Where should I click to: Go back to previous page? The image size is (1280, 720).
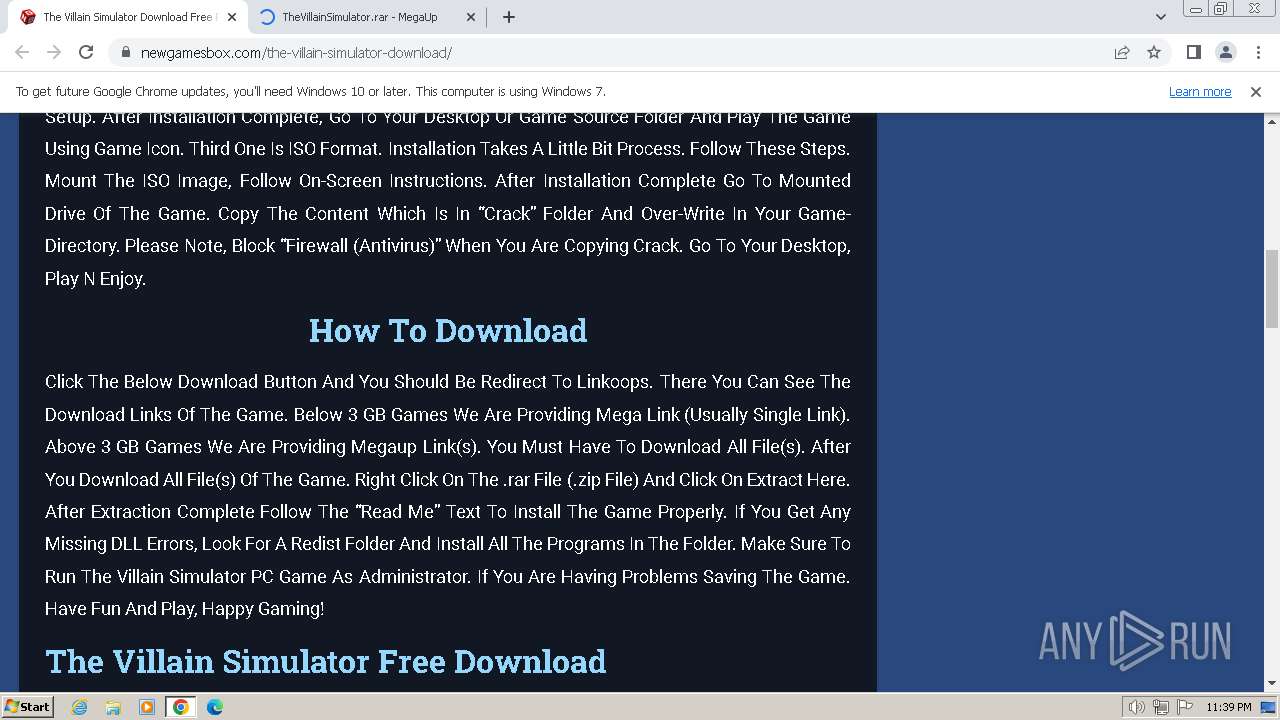[x=22, y=53]
